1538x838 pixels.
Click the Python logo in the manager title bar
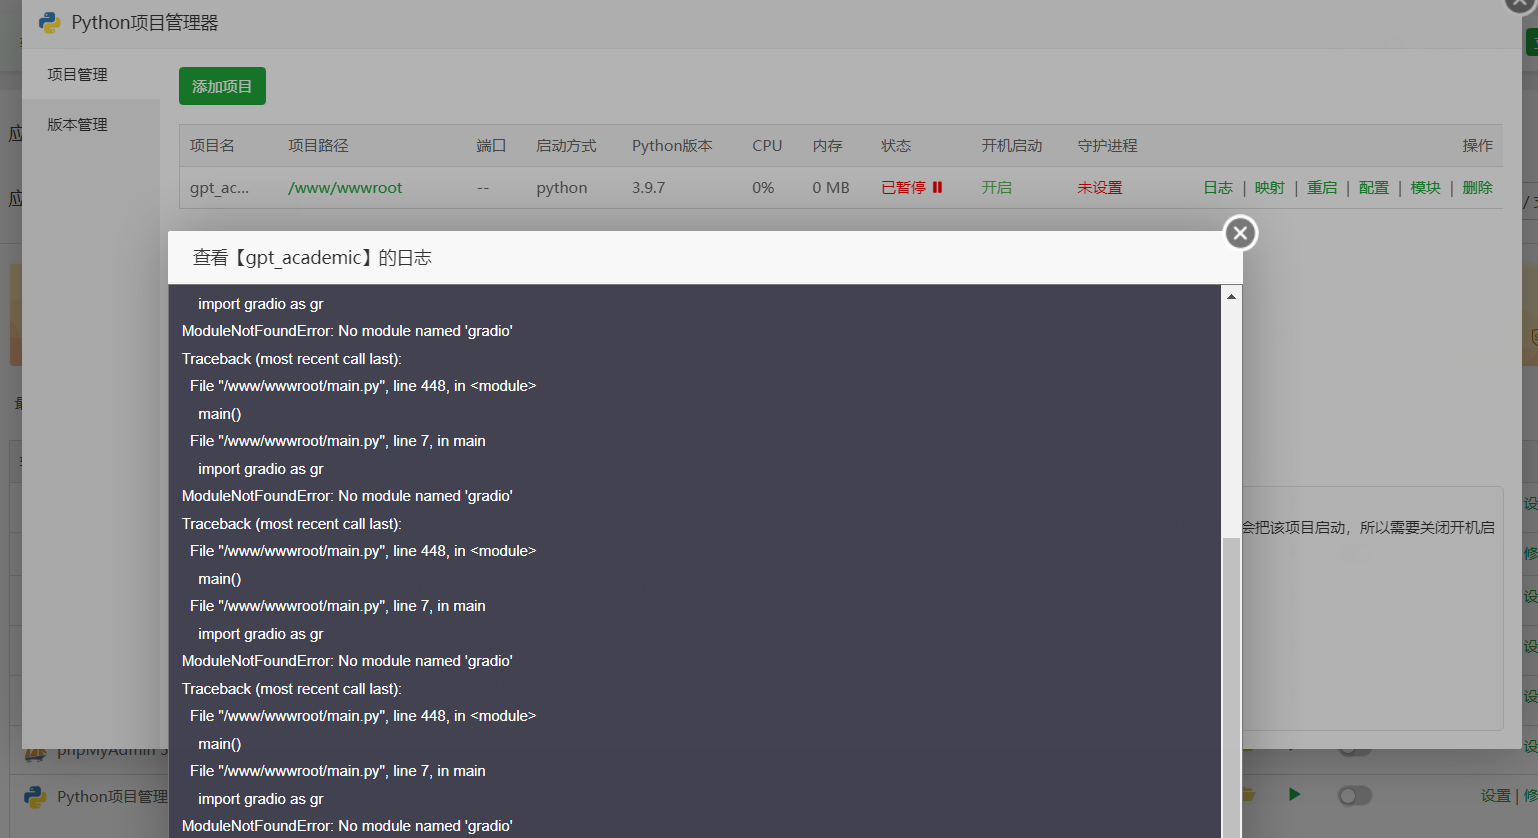(48, 21)
